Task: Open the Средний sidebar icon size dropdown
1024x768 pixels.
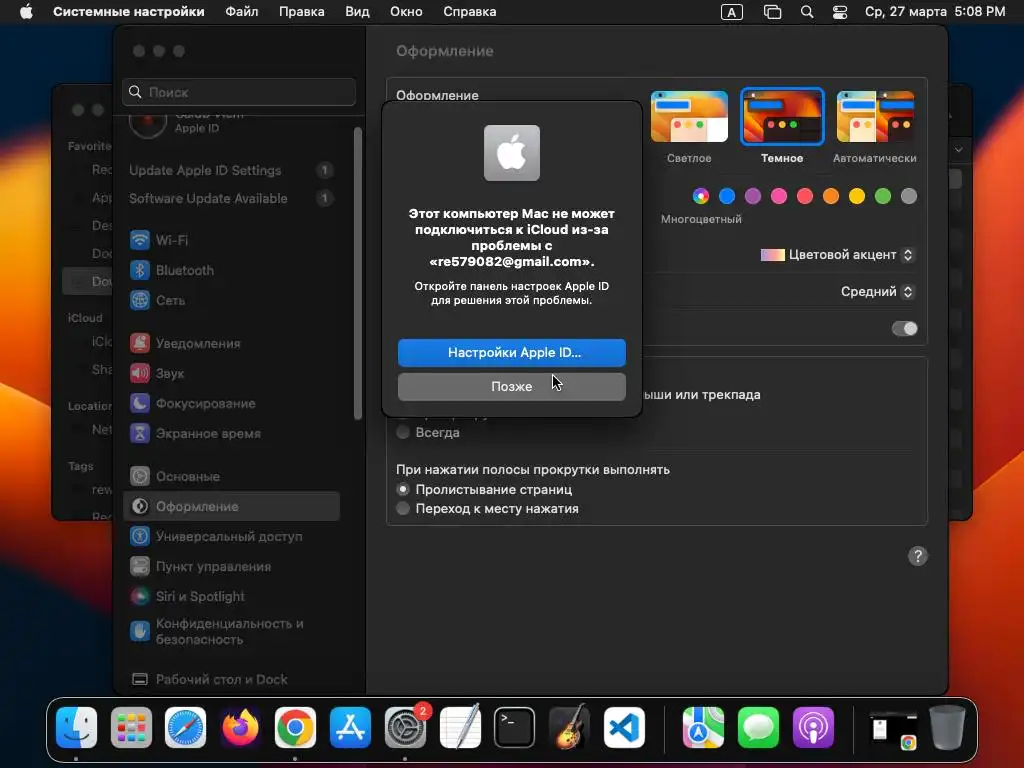Action: tap(877, 292)
